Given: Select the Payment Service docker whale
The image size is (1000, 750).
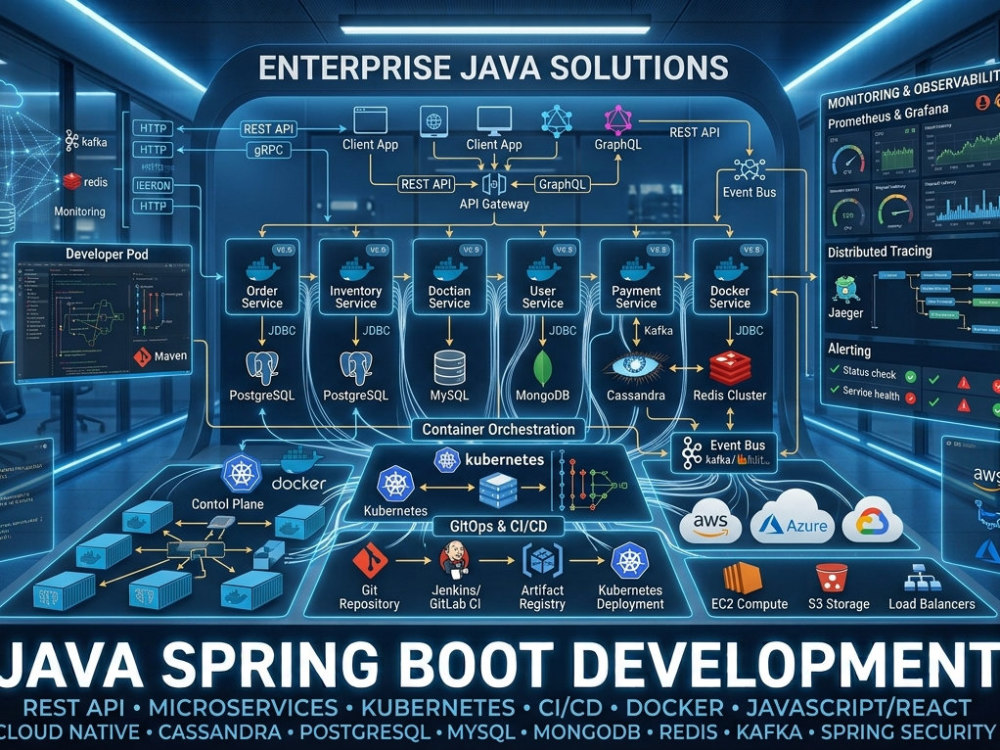Looking at the screenshot, I should click(636, 269).
